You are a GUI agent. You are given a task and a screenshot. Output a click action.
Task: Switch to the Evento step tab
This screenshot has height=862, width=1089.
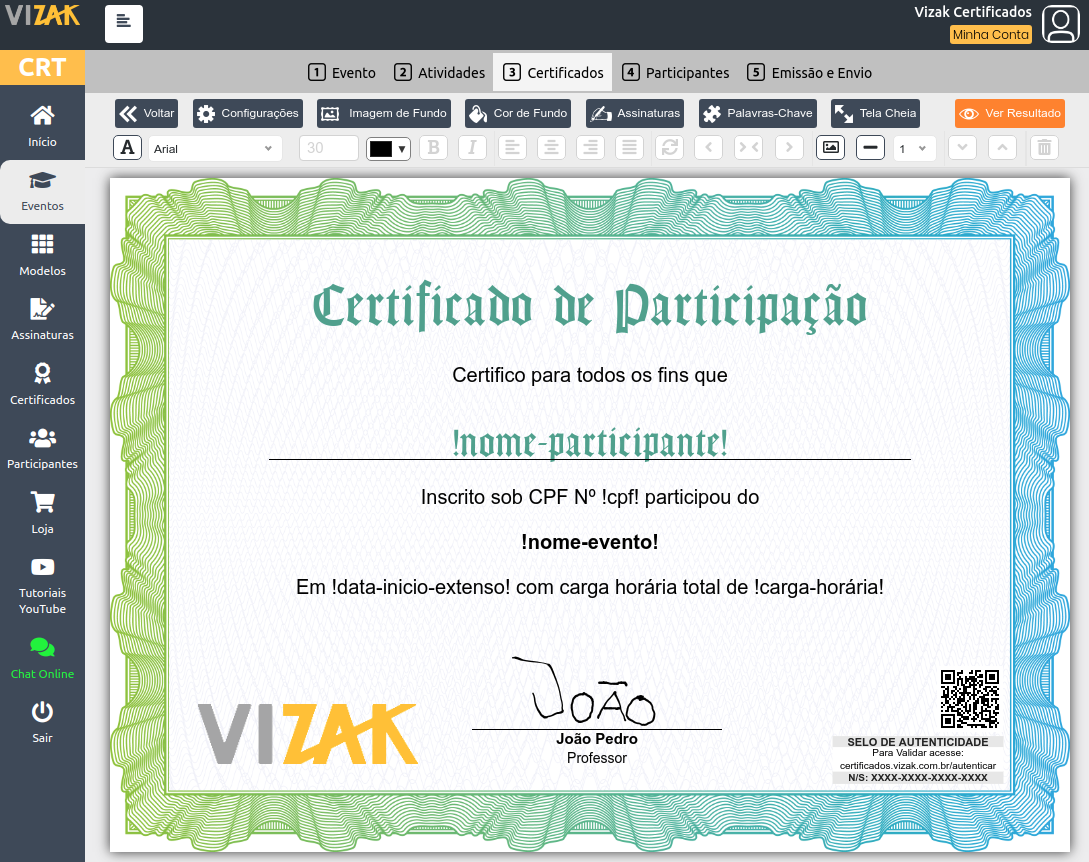click(342, 72)
